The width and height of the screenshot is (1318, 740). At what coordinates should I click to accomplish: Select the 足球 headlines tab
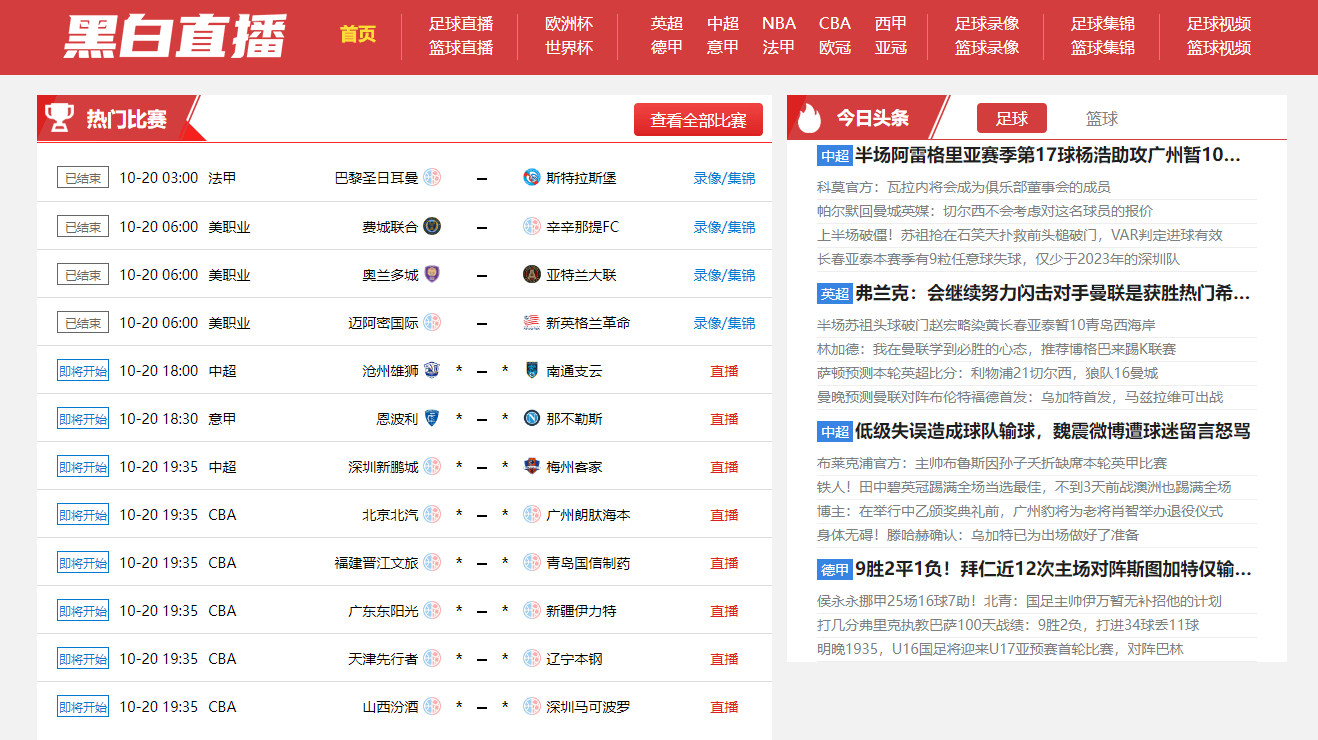pos(1011,118)
